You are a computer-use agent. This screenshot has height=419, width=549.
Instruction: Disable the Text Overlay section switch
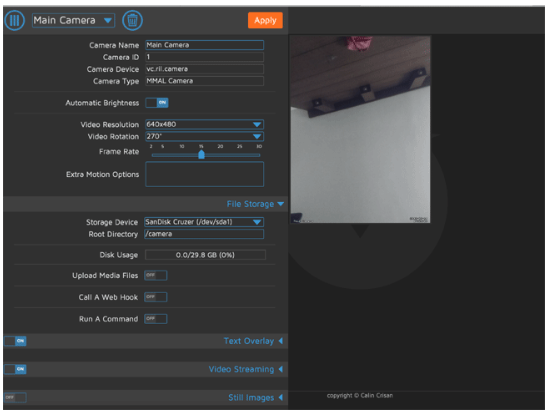[15, 341]
